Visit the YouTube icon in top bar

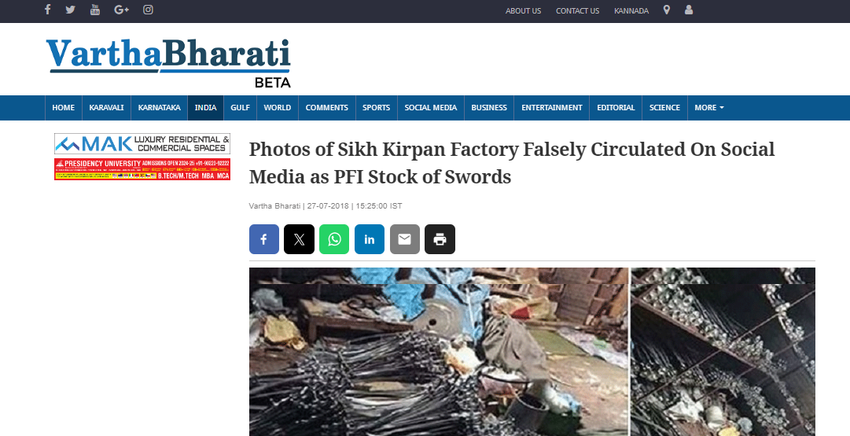(95, 10)
